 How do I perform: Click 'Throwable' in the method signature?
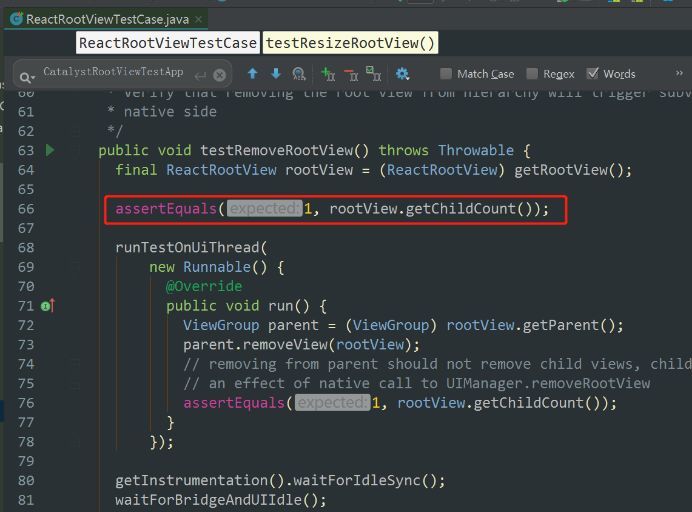476,151
